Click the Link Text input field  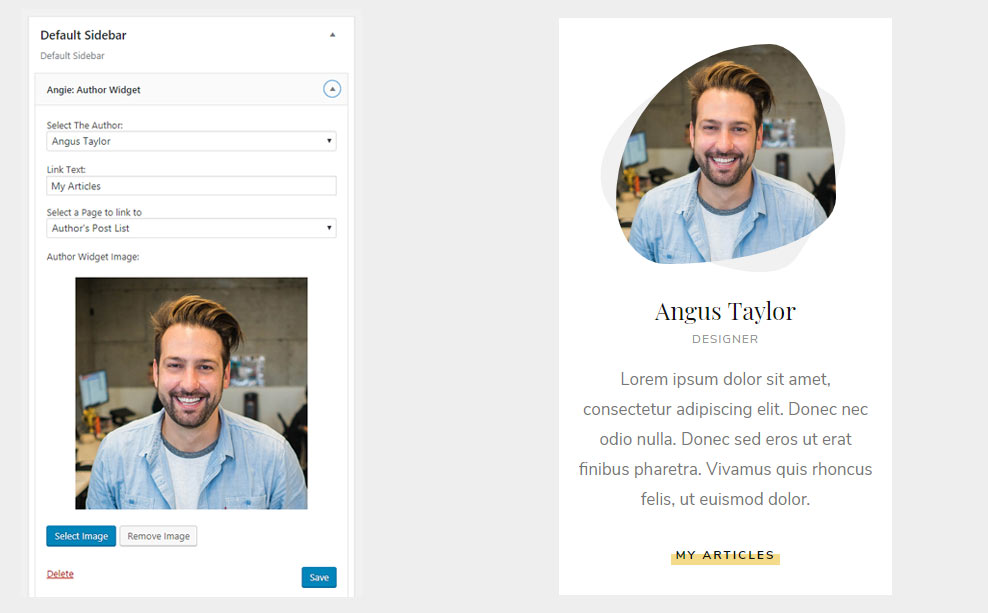point(191,186)
